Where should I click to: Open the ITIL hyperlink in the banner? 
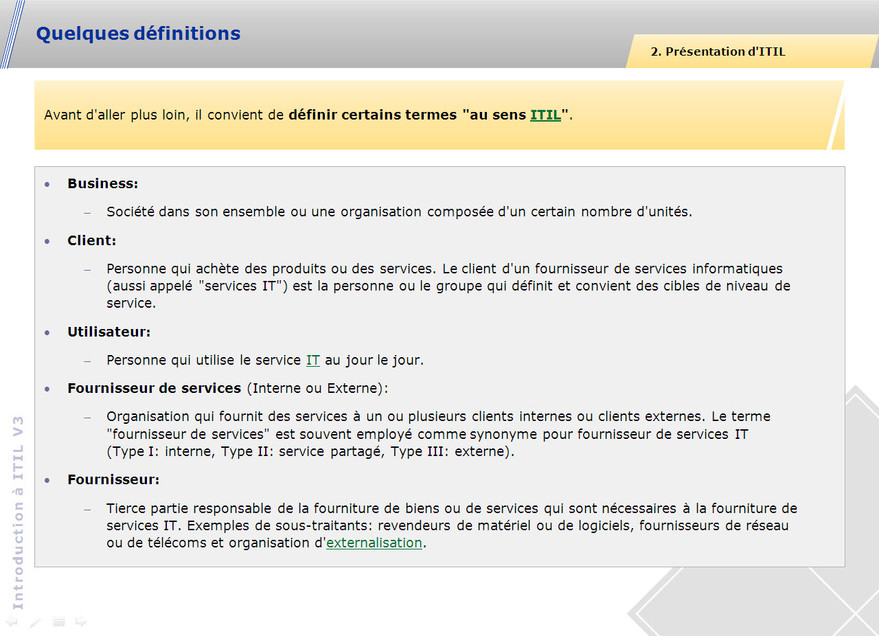545,115
